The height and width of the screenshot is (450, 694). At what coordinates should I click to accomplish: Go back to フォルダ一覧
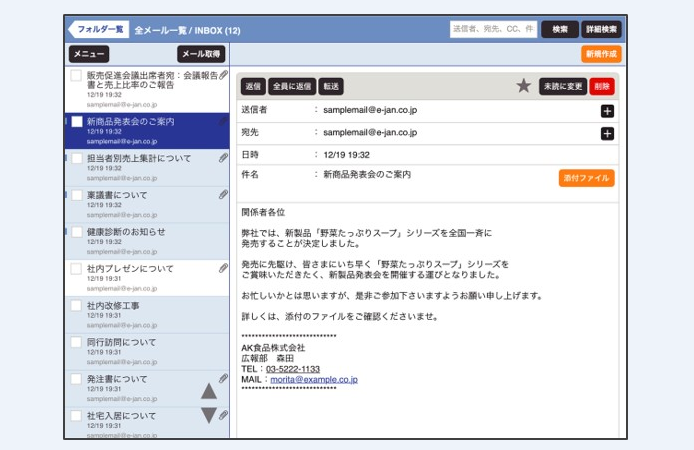tap(98, 29)
